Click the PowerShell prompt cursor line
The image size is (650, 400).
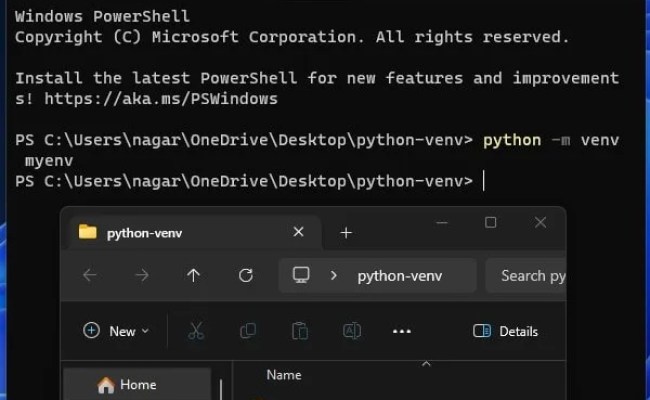pos(250,181)
